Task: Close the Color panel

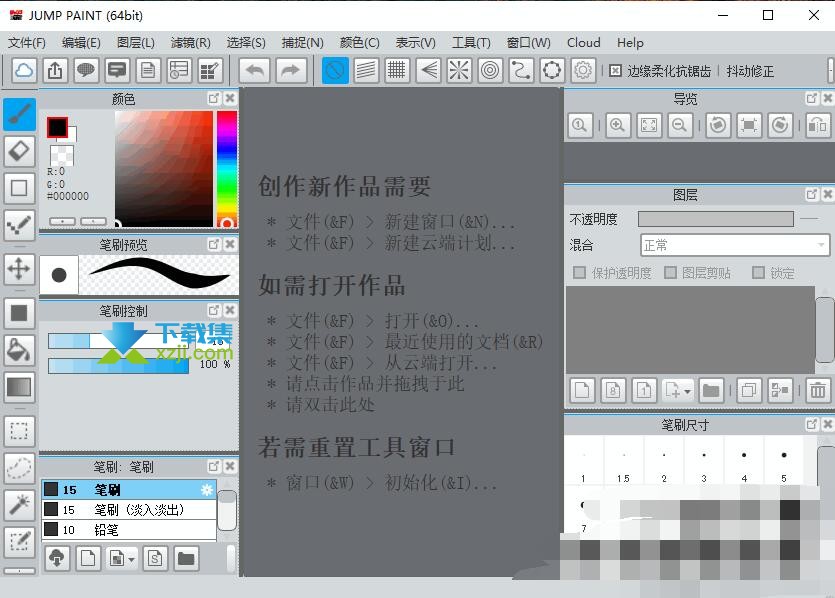Action: pyautogui.click(x=230, y=98)
